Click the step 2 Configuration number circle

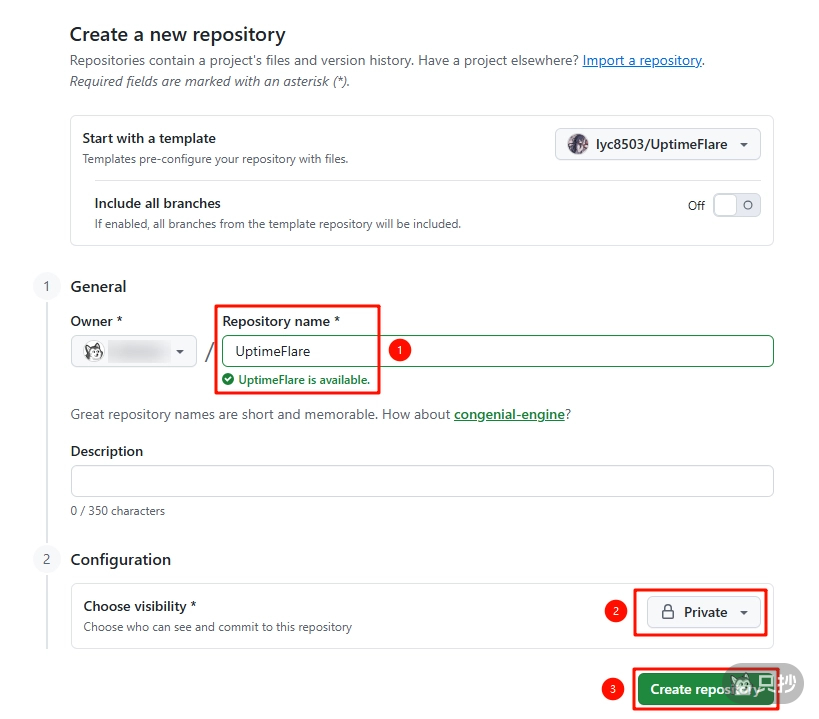click(46, 560)
